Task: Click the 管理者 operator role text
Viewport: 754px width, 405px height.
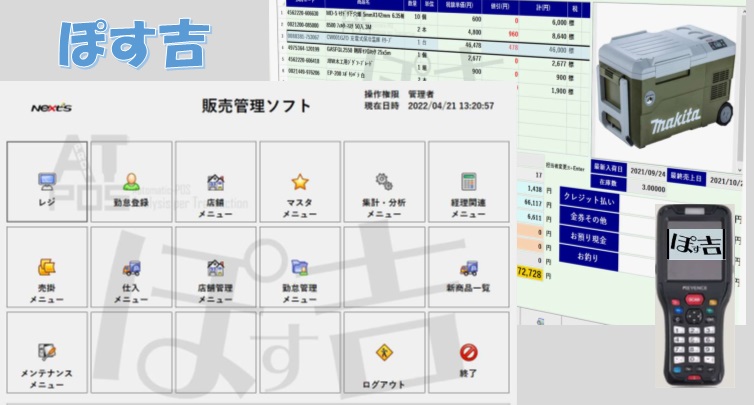Action: 421,94
